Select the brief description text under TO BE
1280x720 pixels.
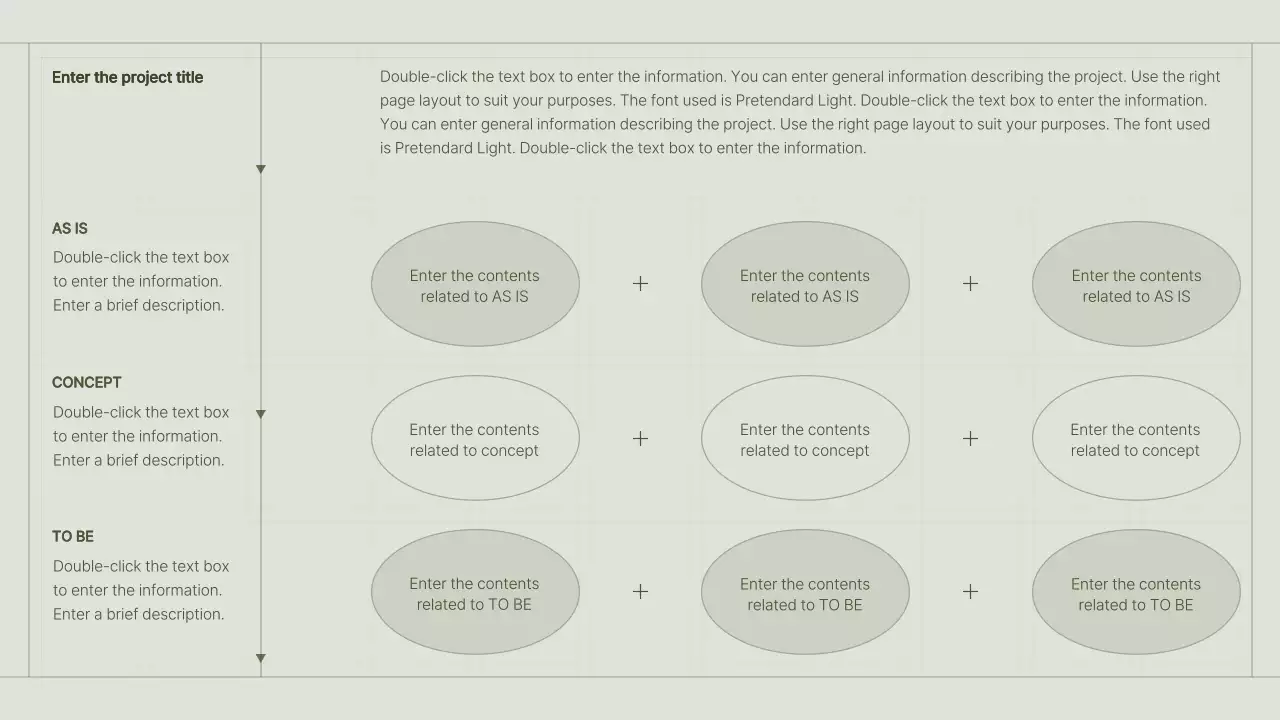(141, 590)
